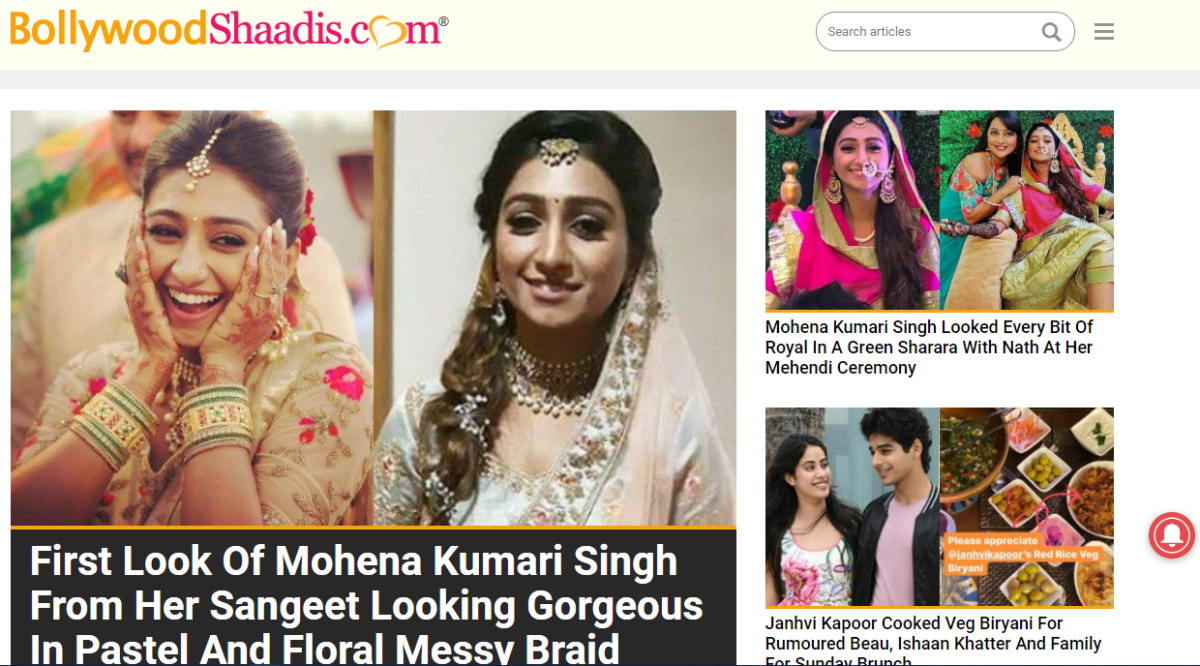Viewport: 1200px width, 666px height.
Task: Click the dark banner behind the Sangeet headline
Action: [373, 598]
